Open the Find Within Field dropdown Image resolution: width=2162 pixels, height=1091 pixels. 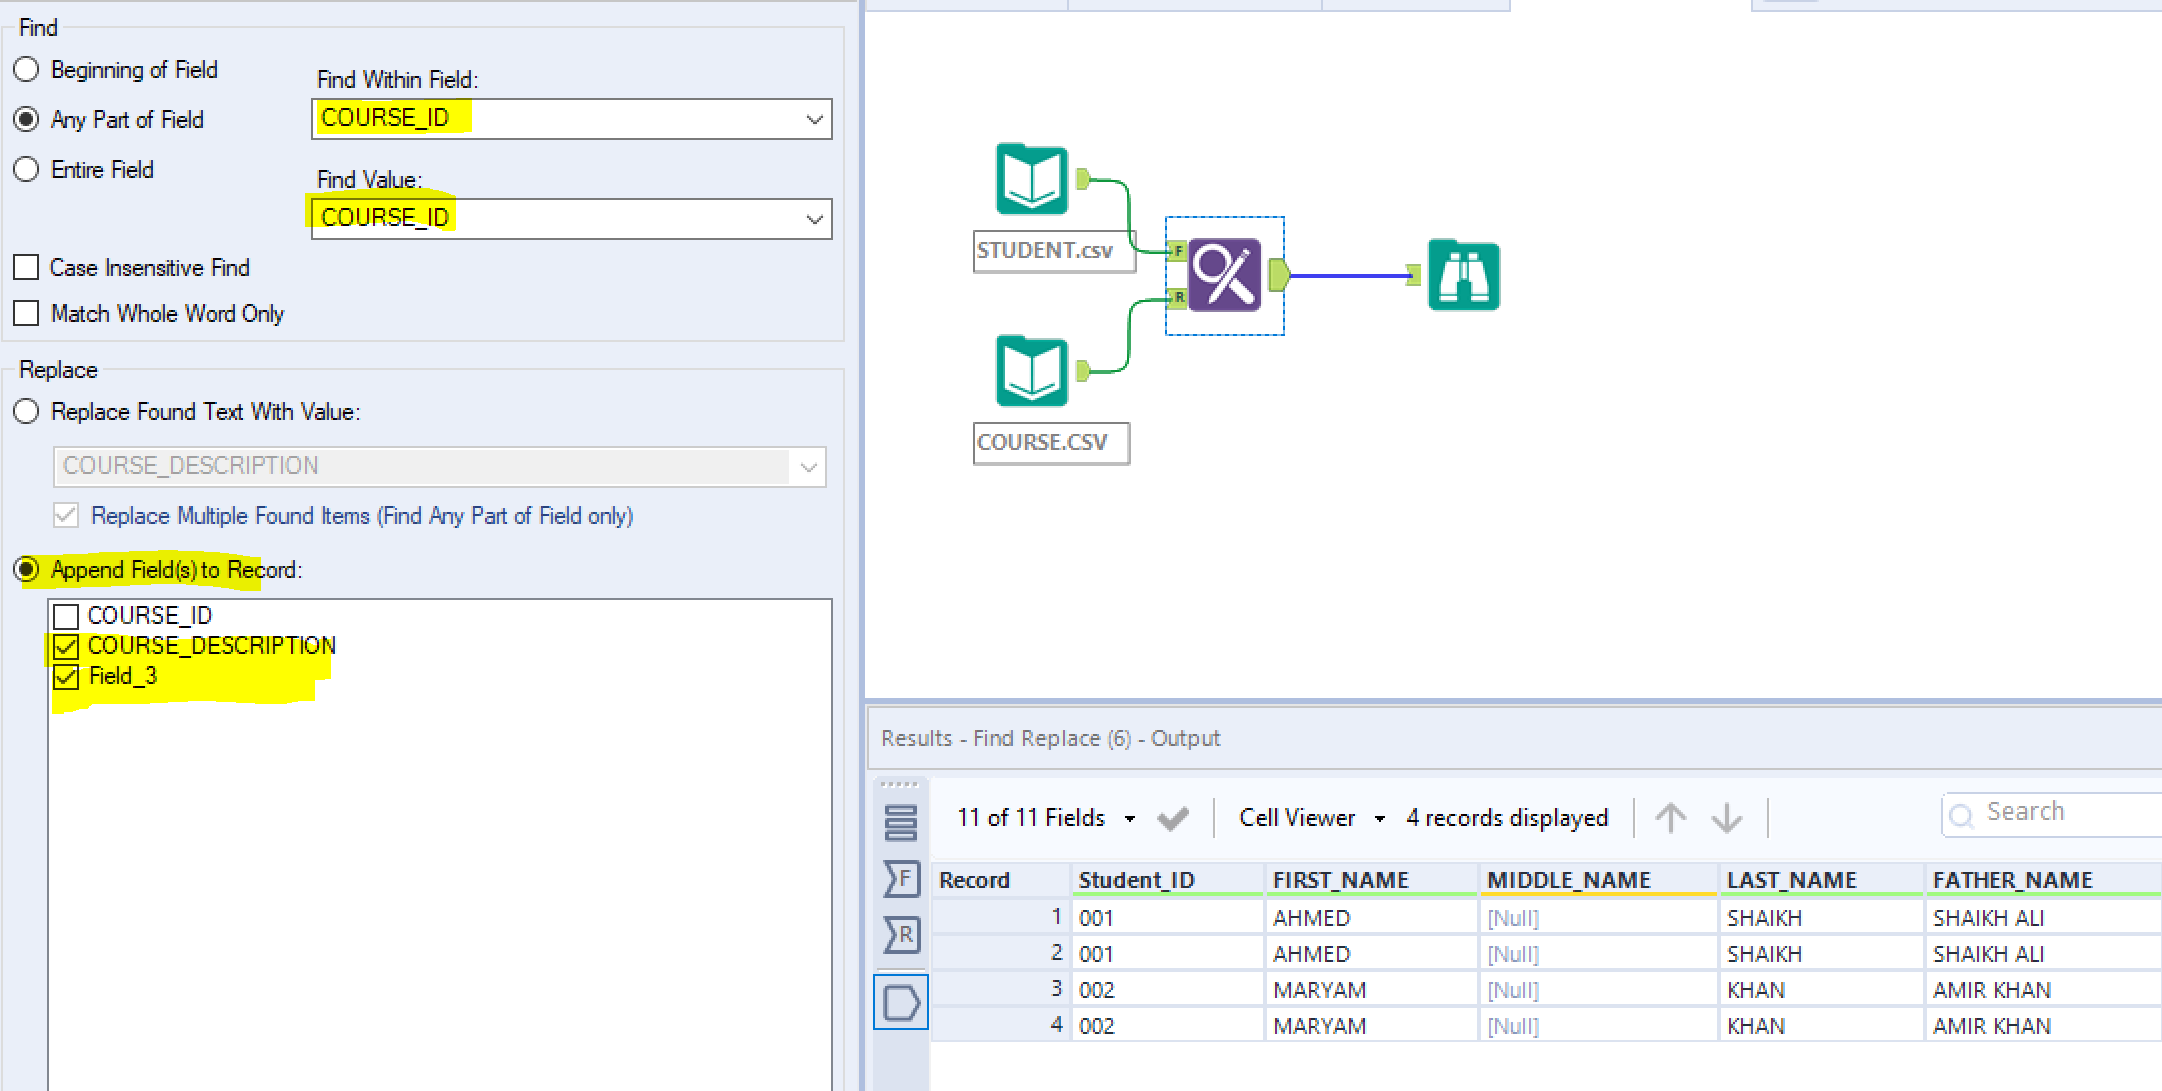(815, 119)
